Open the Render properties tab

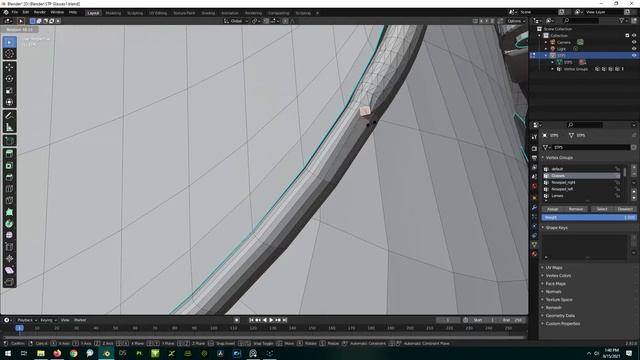pyautogui.click(x=534, y=149)
